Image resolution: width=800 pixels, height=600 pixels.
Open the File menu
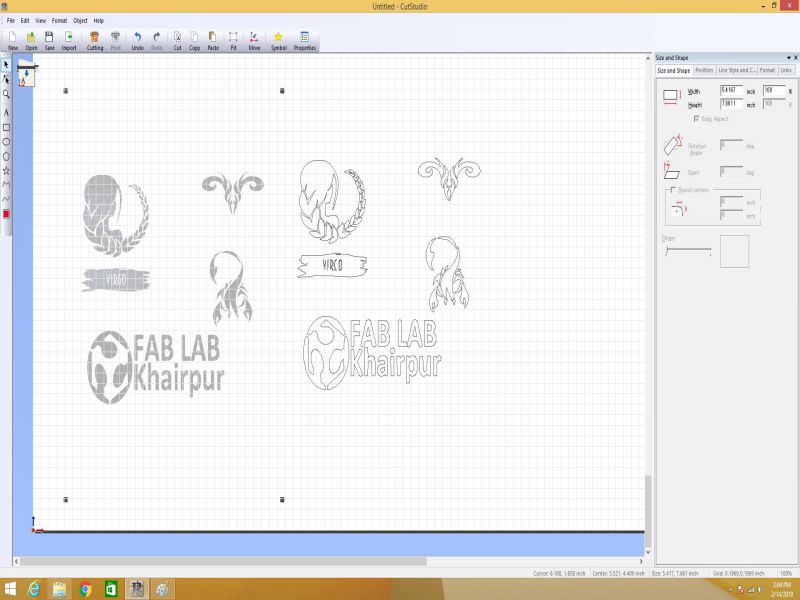(10, 21)
